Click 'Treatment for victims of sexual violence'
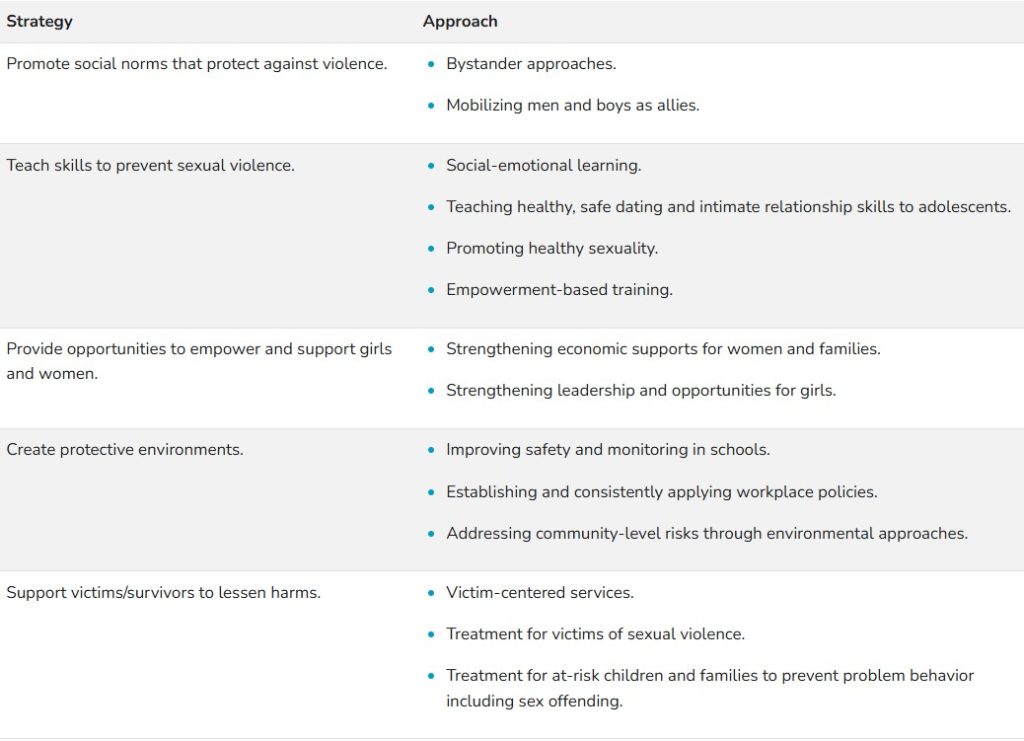The height and width of the screenshot is (741, 1024). (596, 634)
